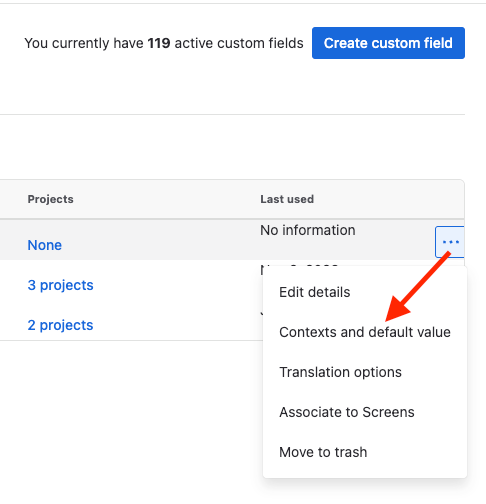Image resolution: width=486 pixels, height=504 pixels.
Task: Open the 3 projects link
Action: point(60,285)
